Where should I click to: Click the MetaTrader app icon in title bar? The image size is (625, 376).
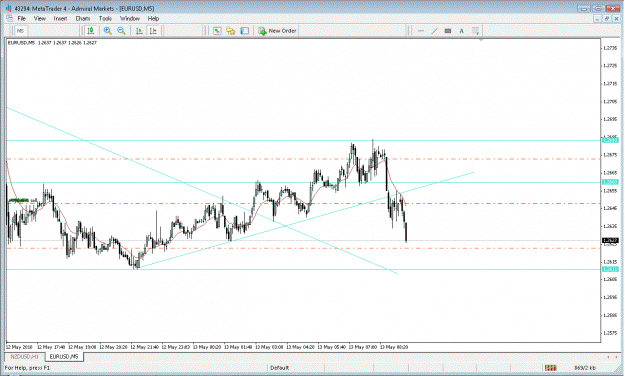pyautogui.click(x=8, y=8)
